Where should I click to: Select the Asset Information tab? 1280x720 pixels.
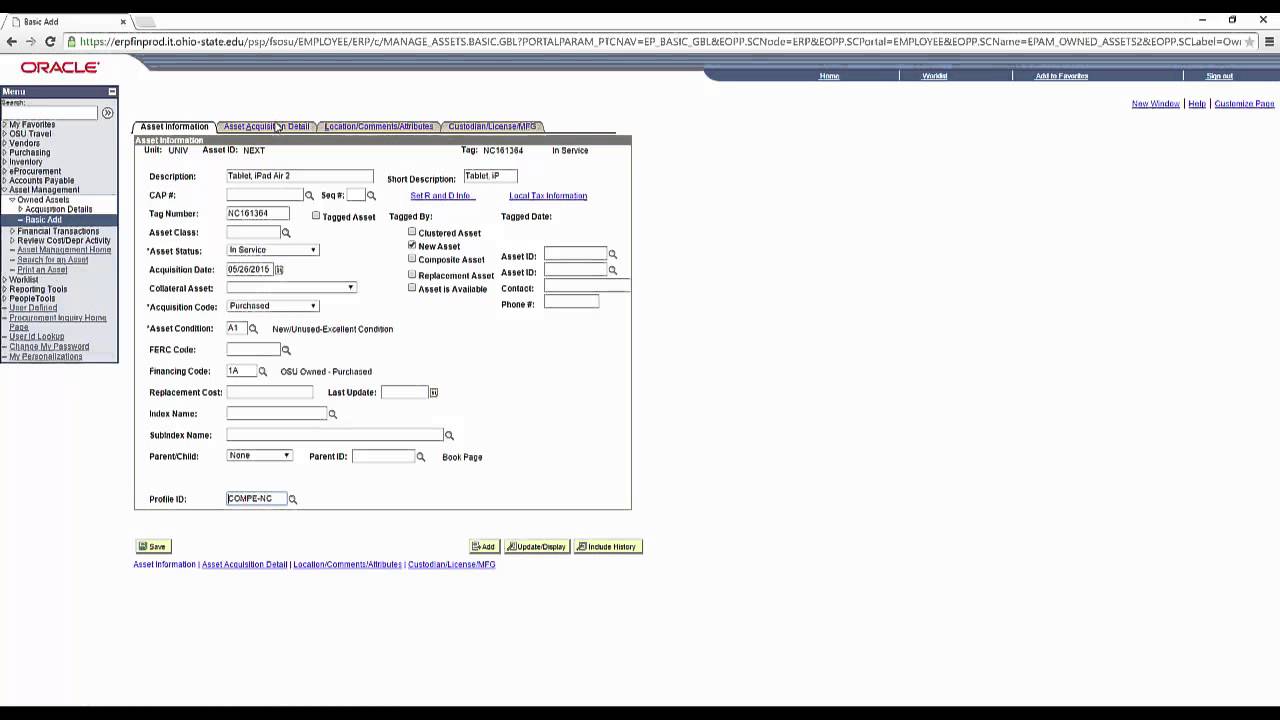(174, 126)
